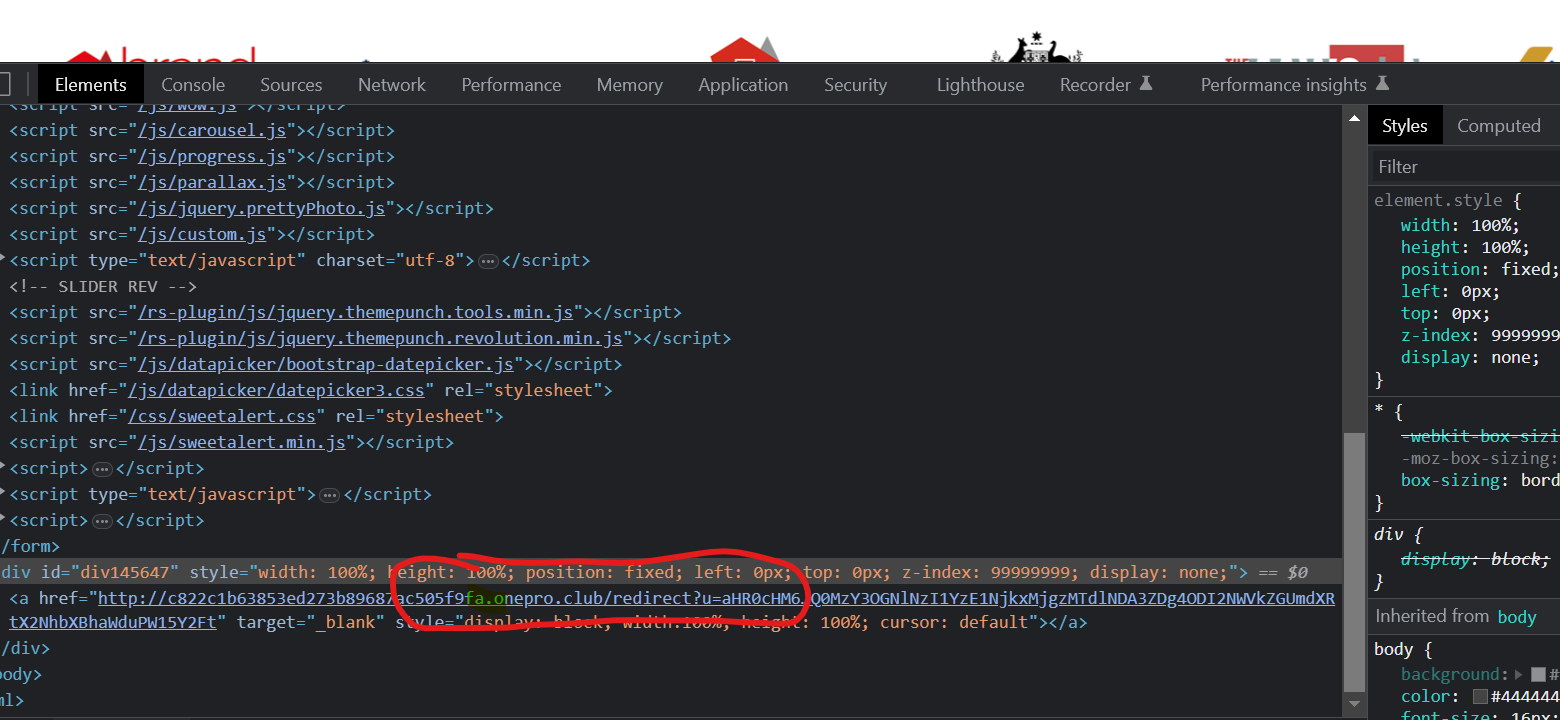Viewport: 1560px width, 720px height.
Task: Open the Console tab
Action: pyautogui.click(x=193, y=85)
